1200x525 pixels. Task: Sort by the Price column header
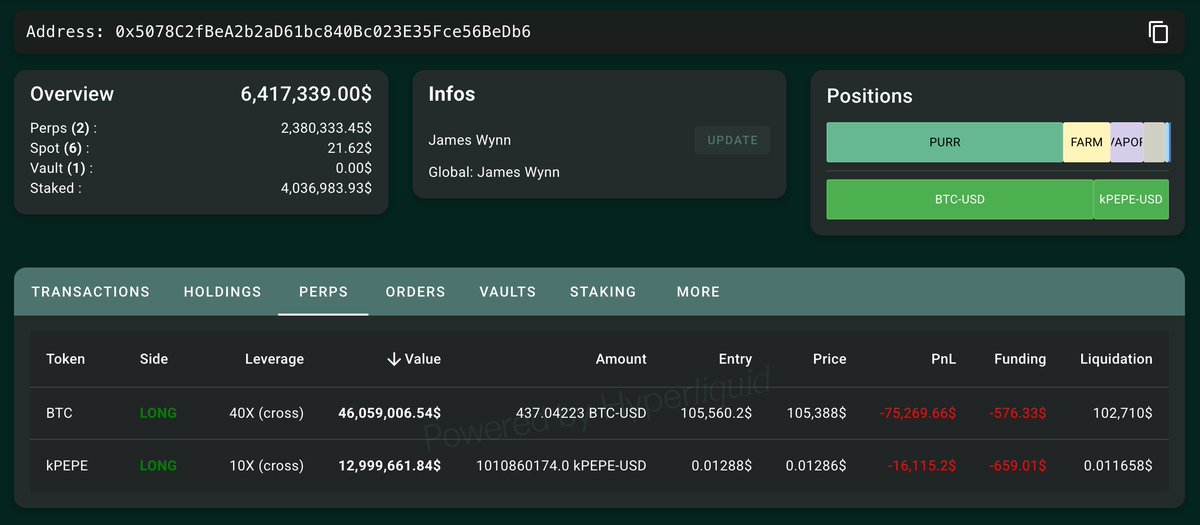coord(830,359)
